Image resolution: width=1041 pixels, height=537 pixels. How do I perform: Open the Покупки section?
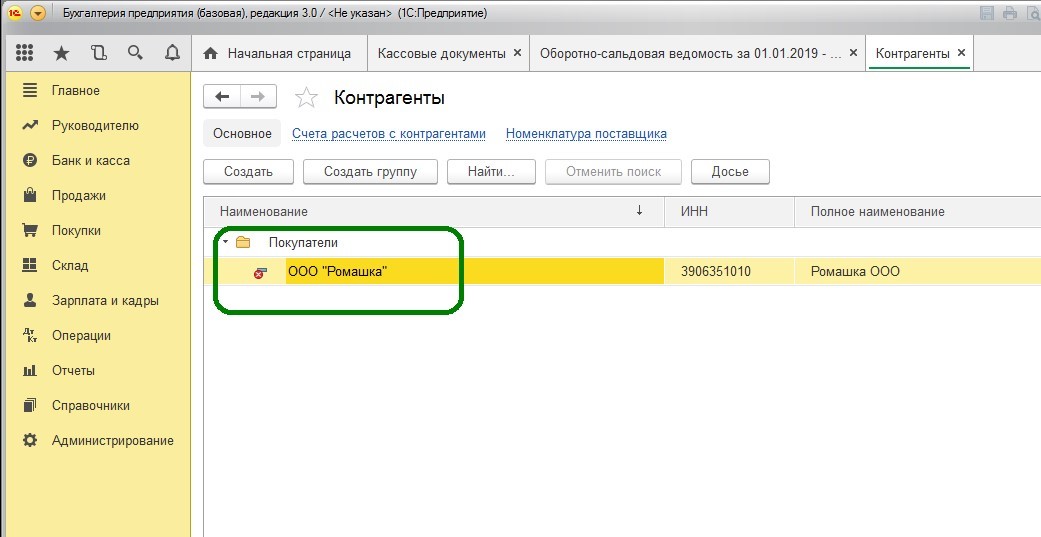(76, 231)
